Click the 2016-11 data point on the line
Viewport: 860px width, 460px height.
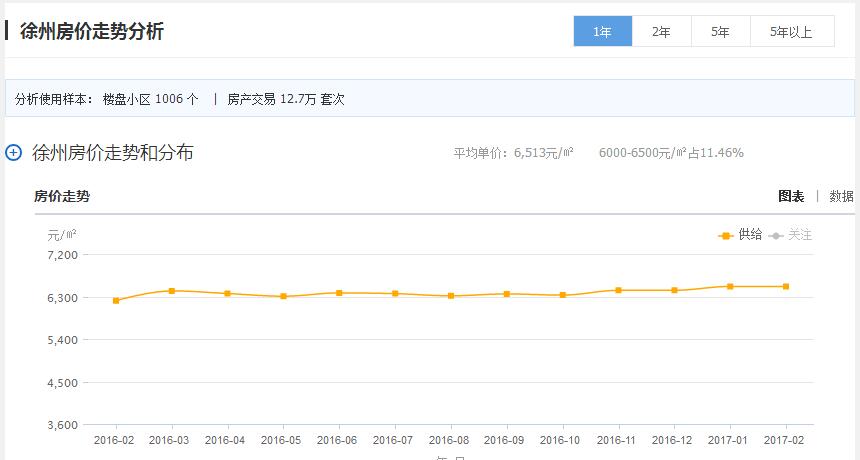click(619, 290)
